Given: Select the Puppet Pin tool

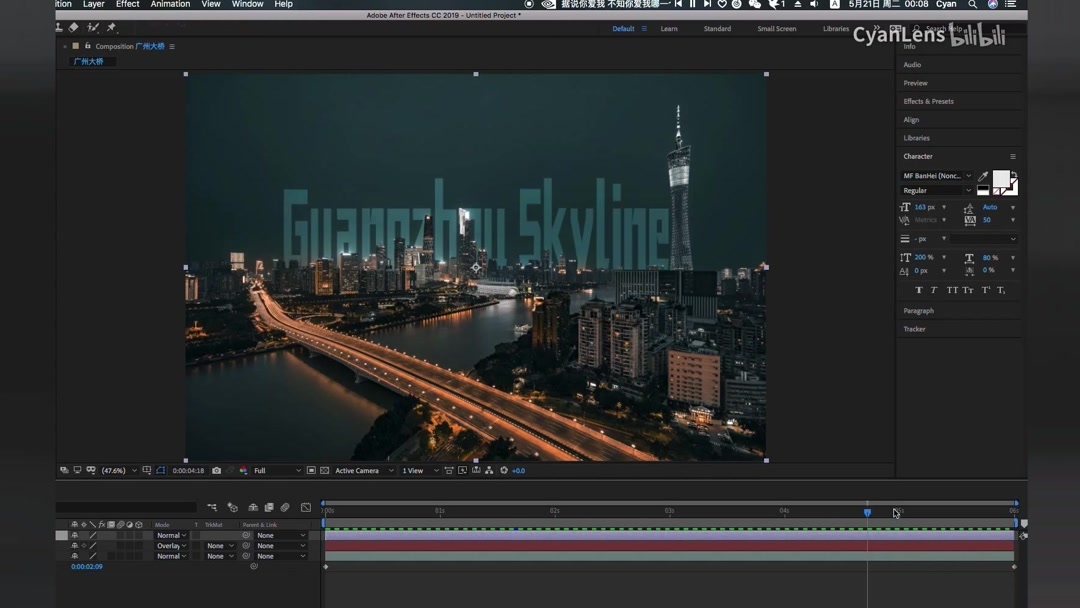Looking at the screenshot, I should 110,27.
